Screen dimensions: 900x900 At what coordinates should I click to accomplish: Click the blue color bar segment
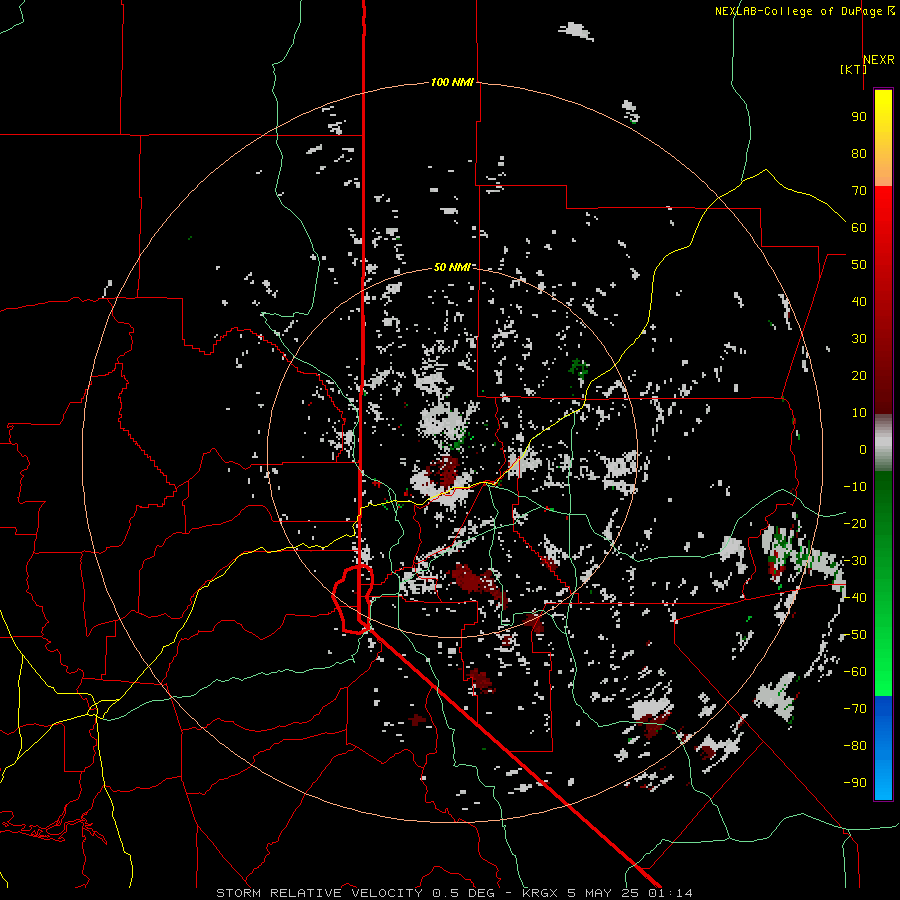coord(883,746)
